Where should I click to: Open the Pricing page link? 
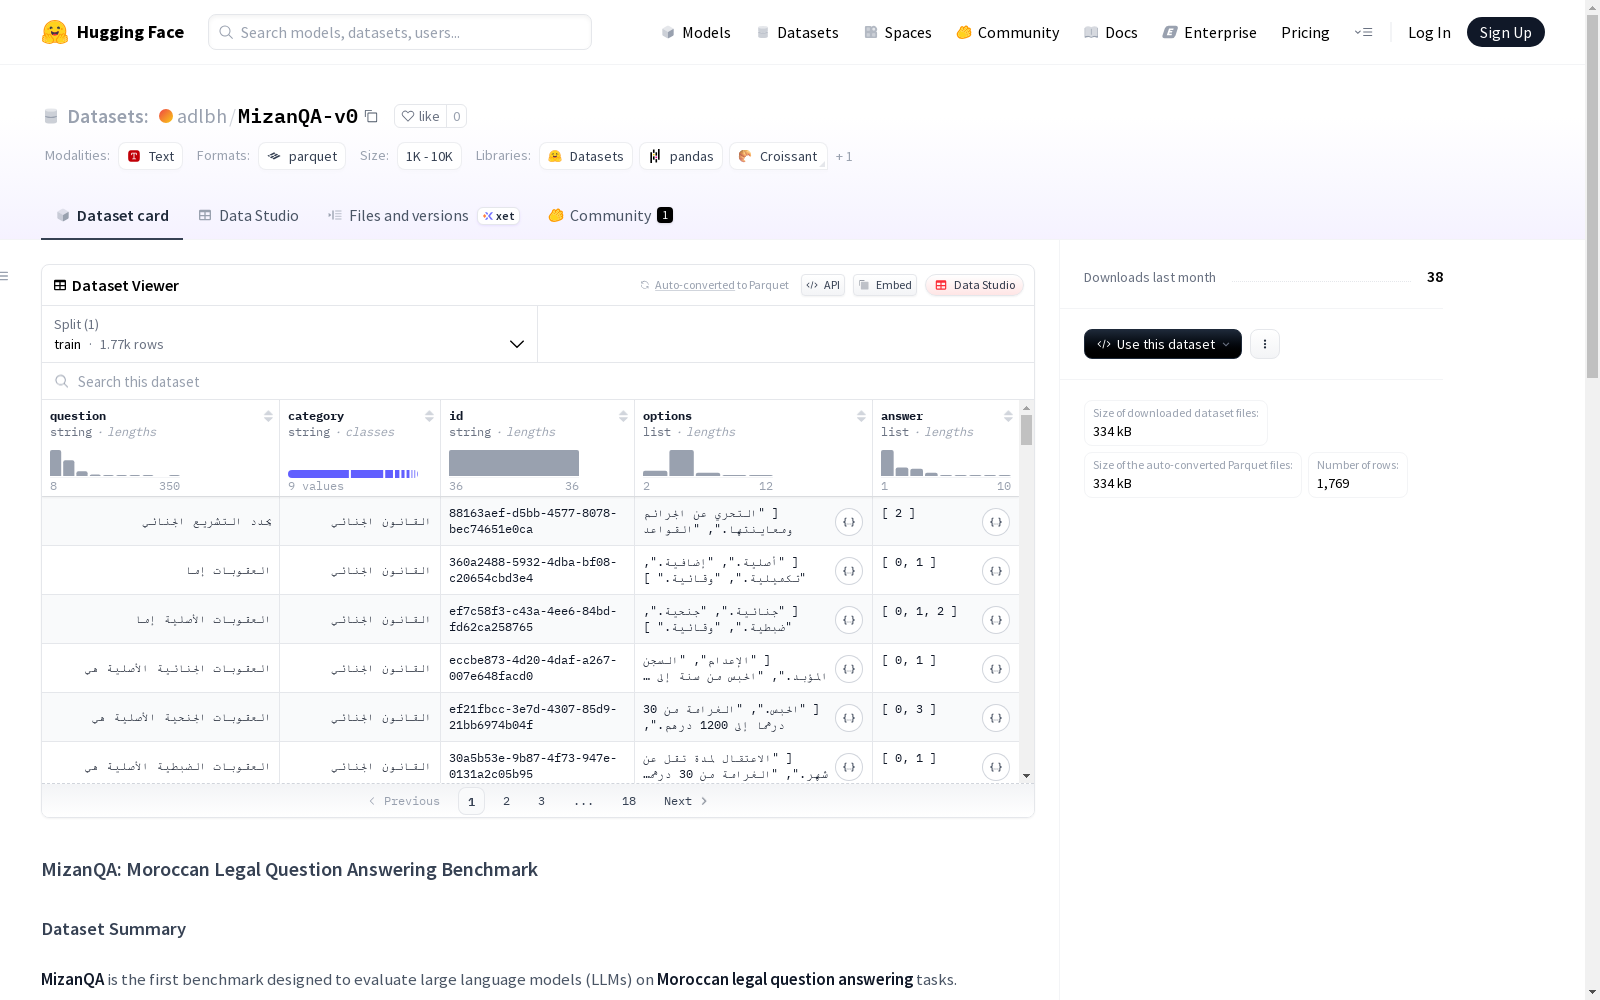click(x=1305, y=32)
